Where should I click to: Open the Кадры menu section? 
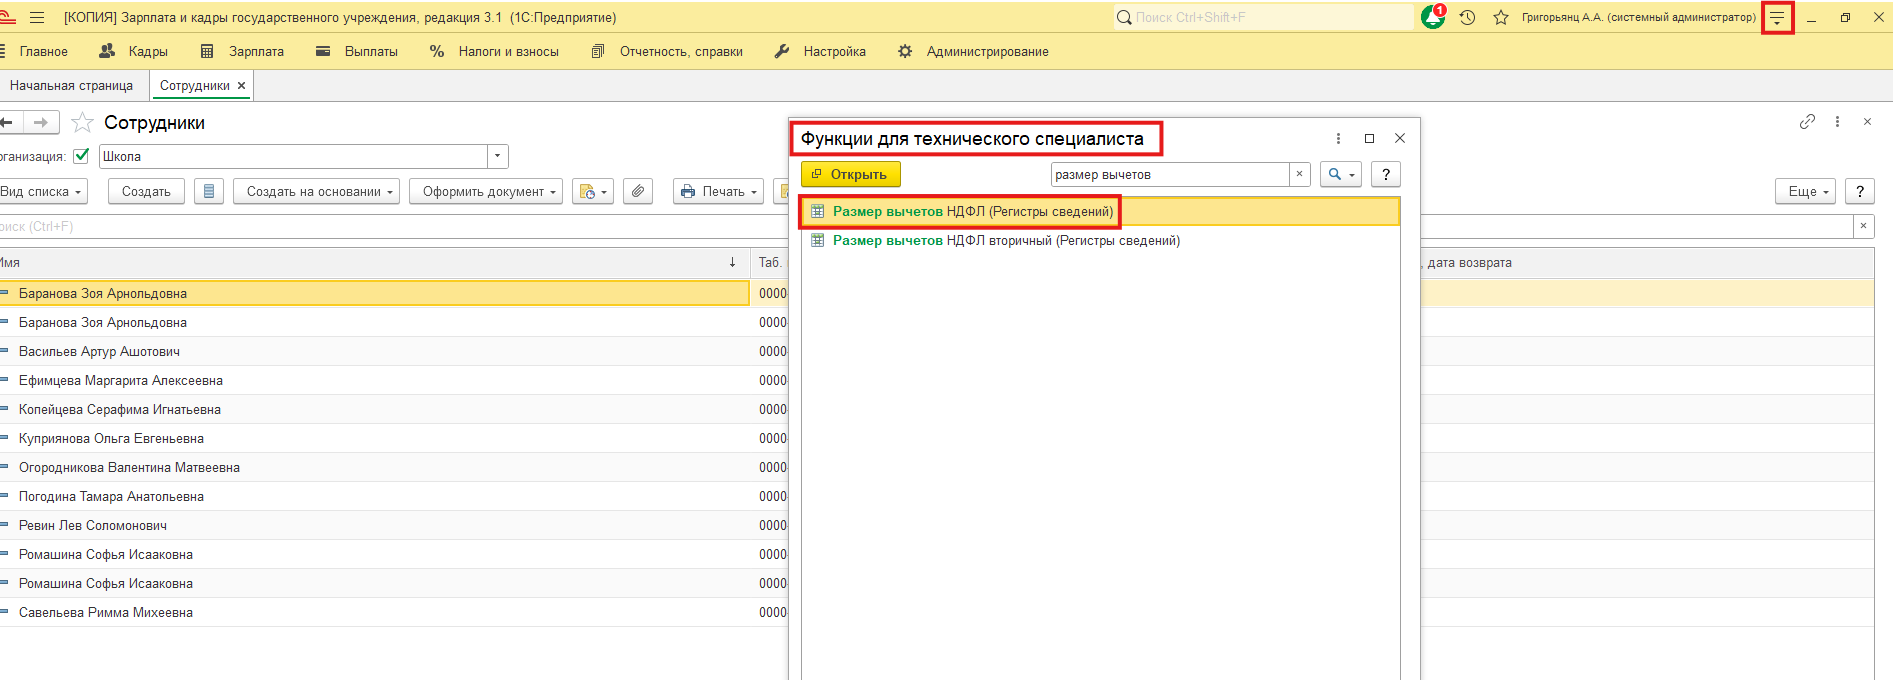(134, 51)
